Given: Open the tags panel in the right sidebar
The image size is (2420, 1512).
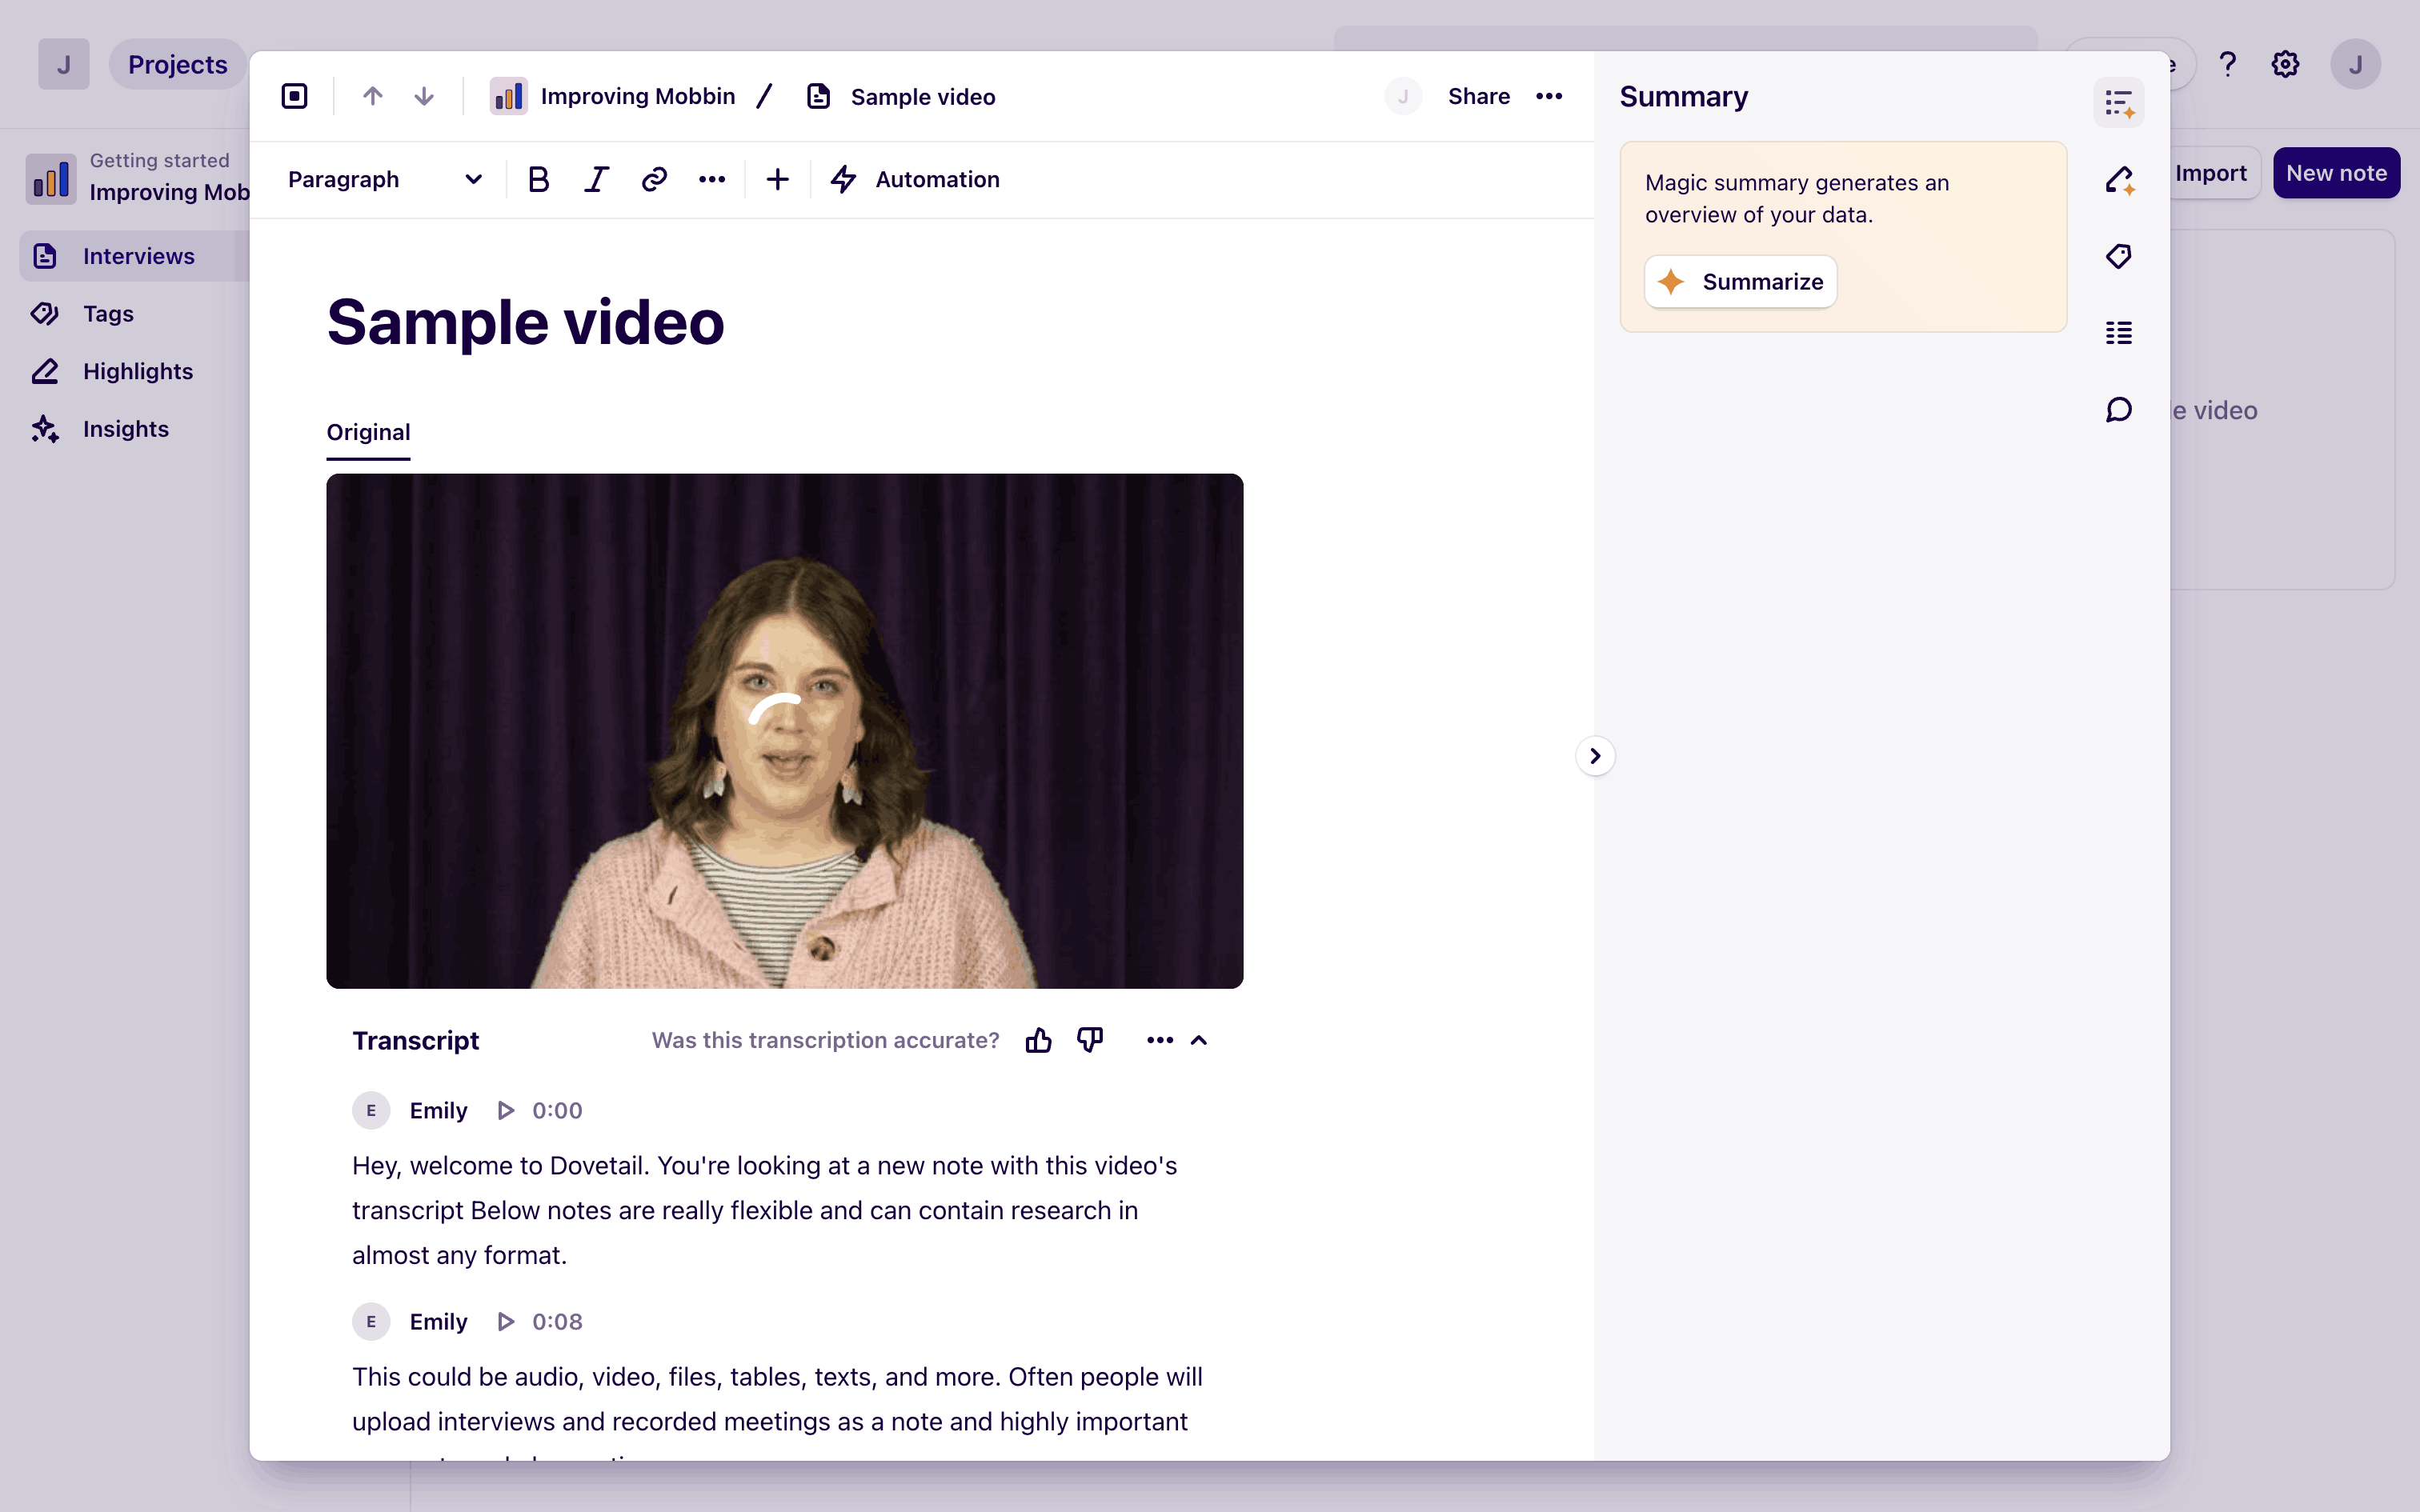Looking at the screenshot, I should [x=2118, y=256].
